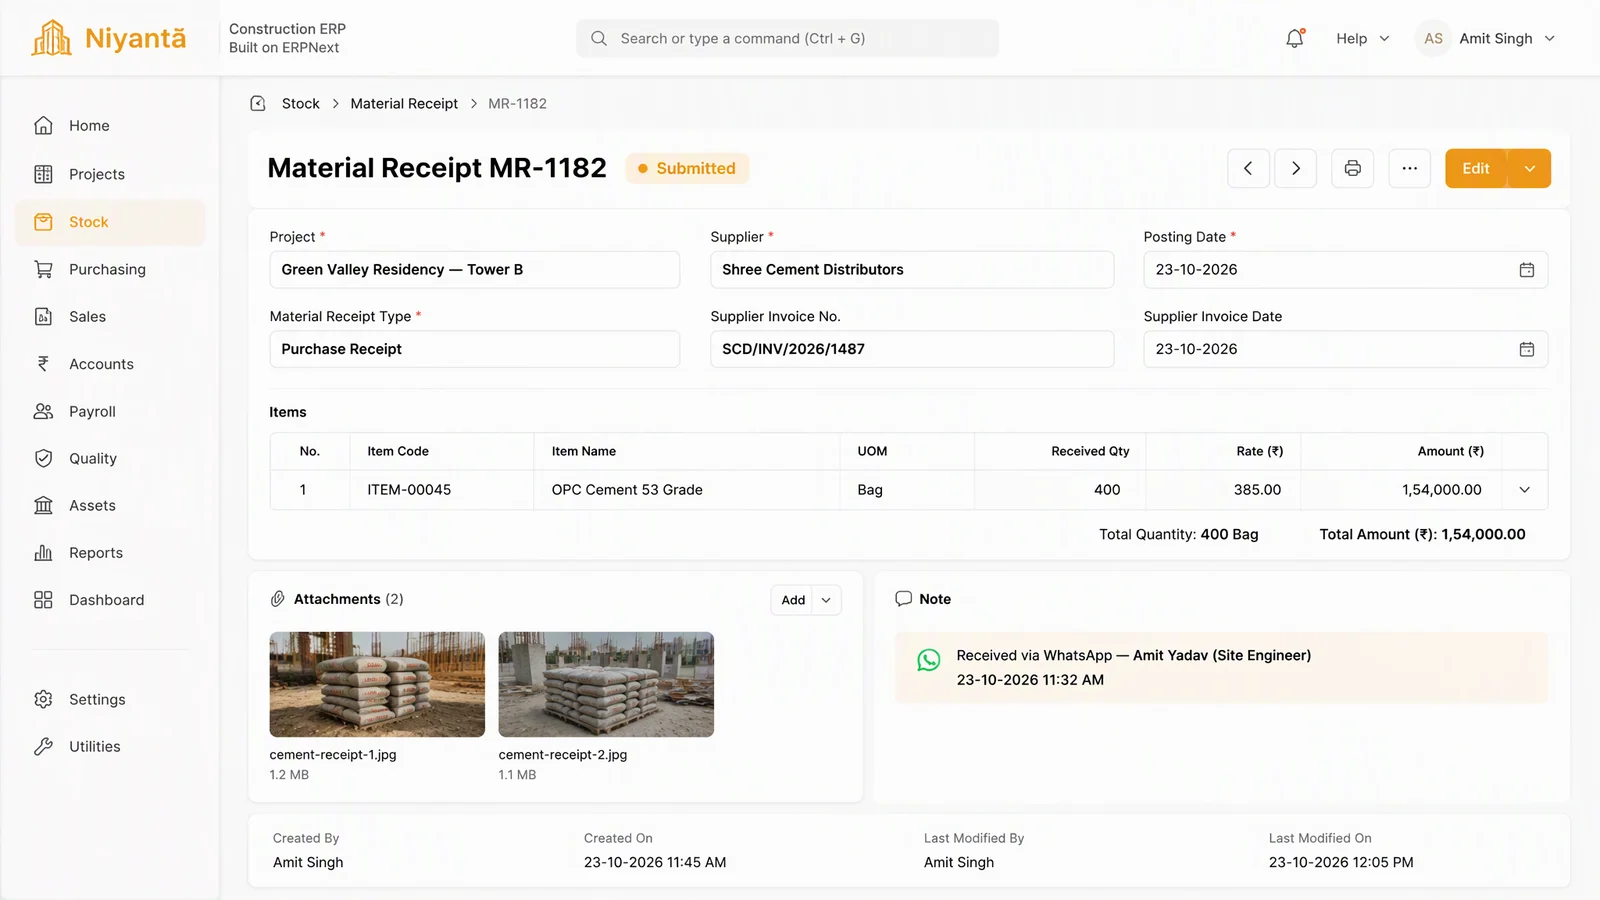The height and width of the screenshot is (900, 1600).
Task: Open Amit Singh account menu
Action: 1506,38
